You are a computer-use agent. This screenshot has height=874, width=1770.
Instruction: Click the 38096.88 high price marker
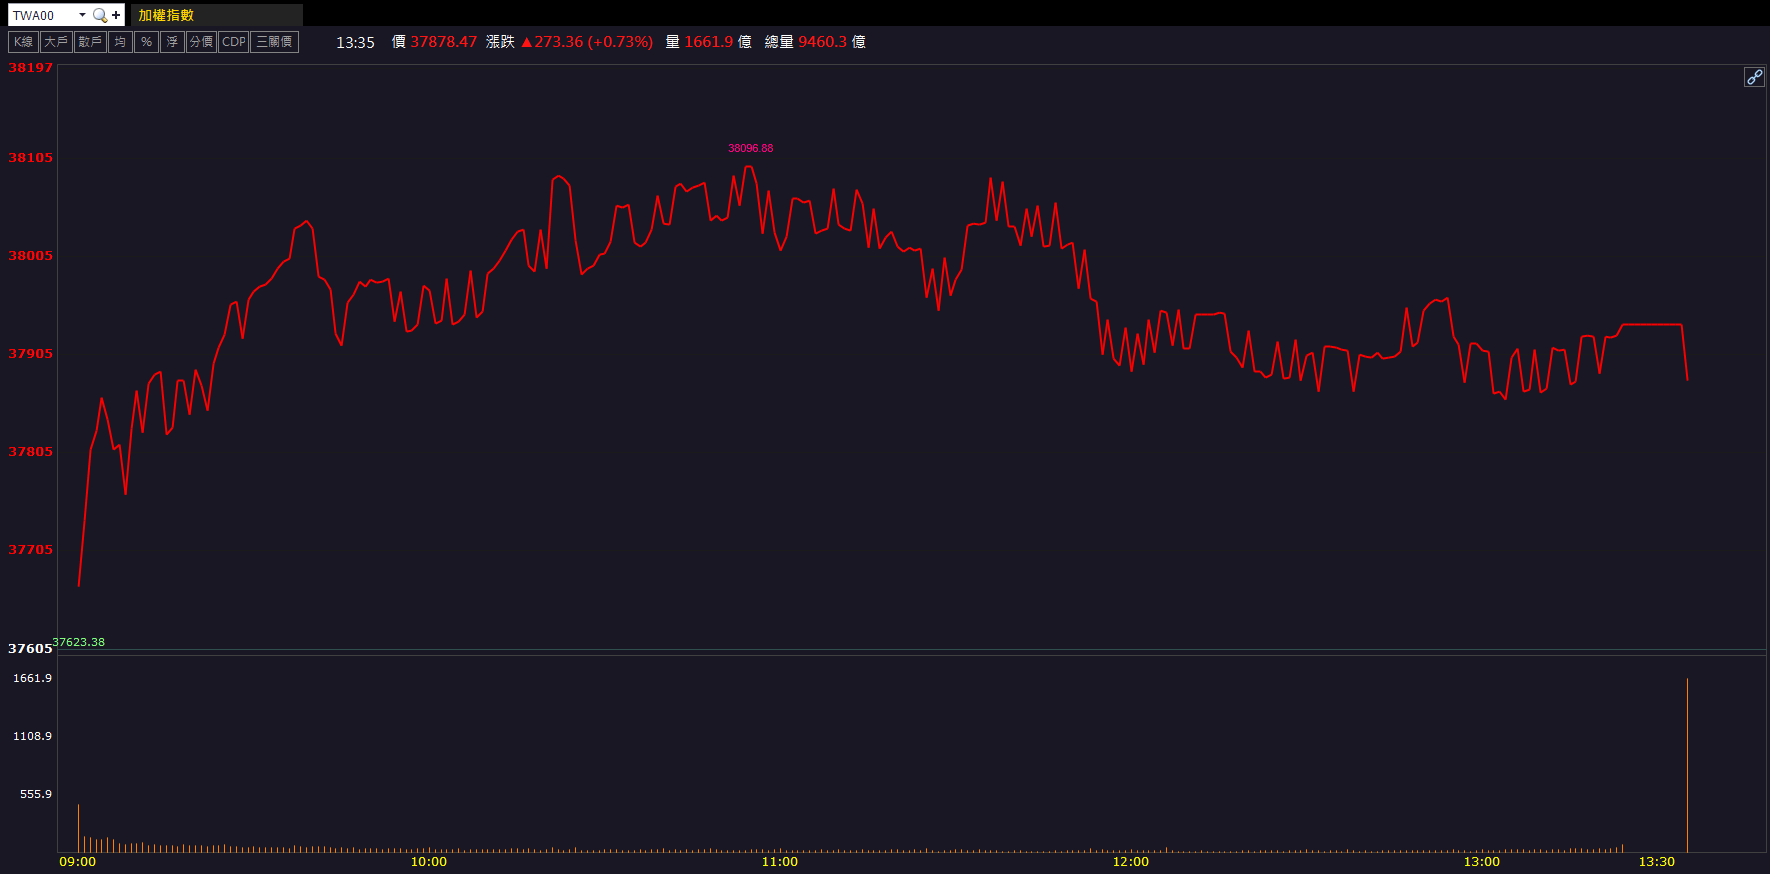[x=750, y=148]
